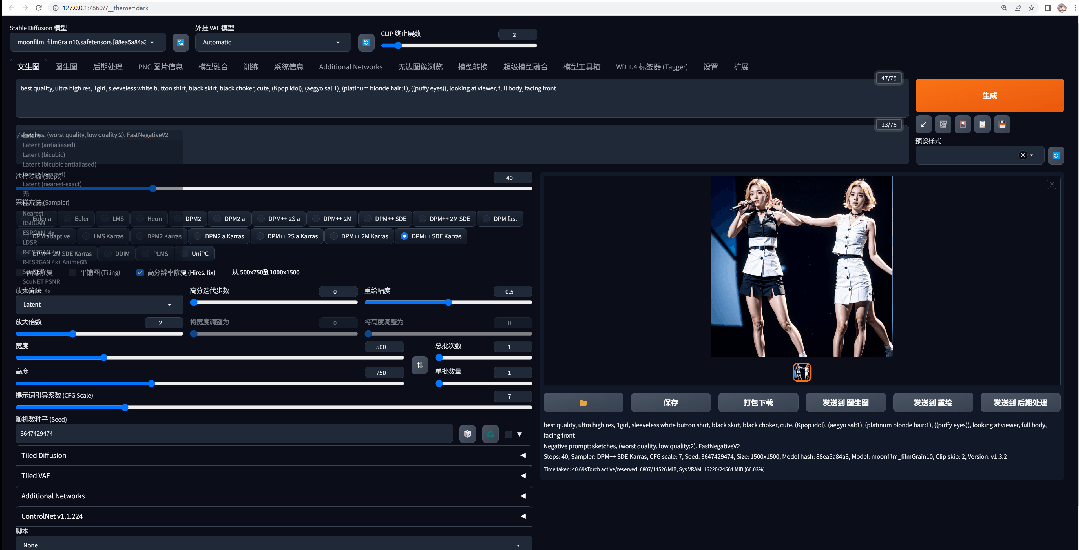Click the arrow icon below the orange Generate button

coord(924,124)
